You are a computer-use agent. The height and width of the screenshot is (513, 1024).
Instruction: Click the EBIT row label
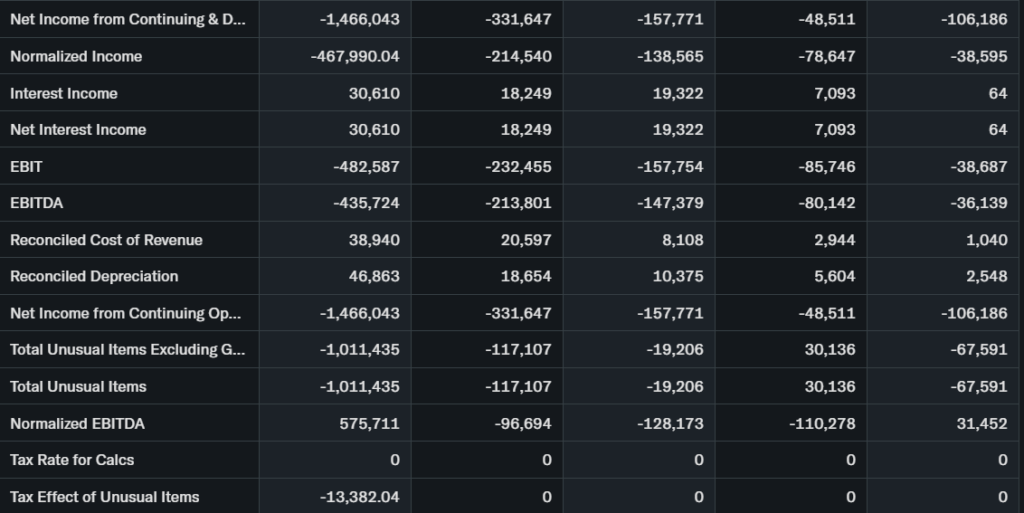(x=26, y=166)
